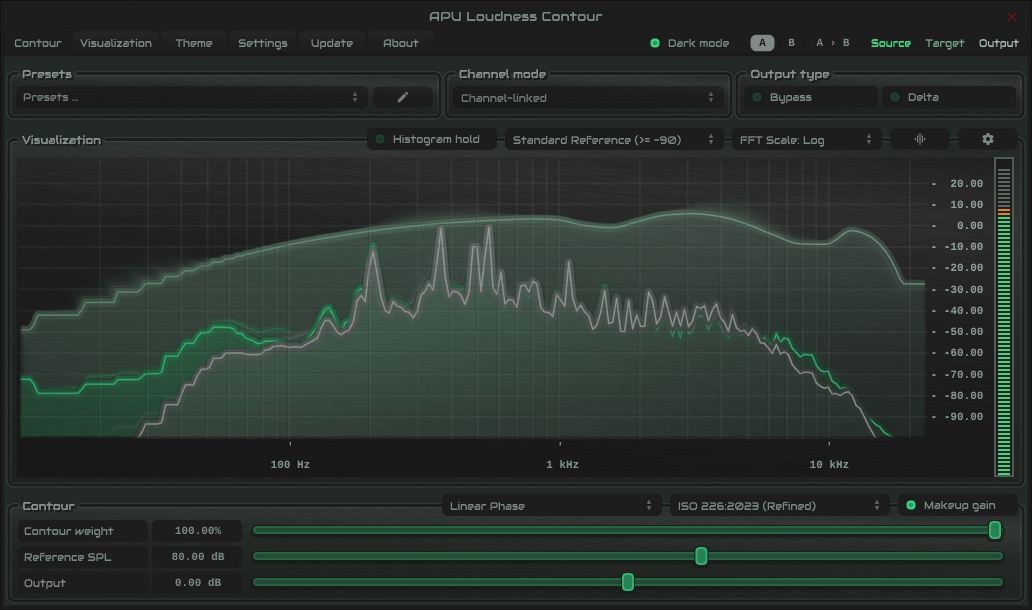The width and height of the screenshot is (1032, 610).
Task: Click the pencil edit preset icon
Action: 403,97
